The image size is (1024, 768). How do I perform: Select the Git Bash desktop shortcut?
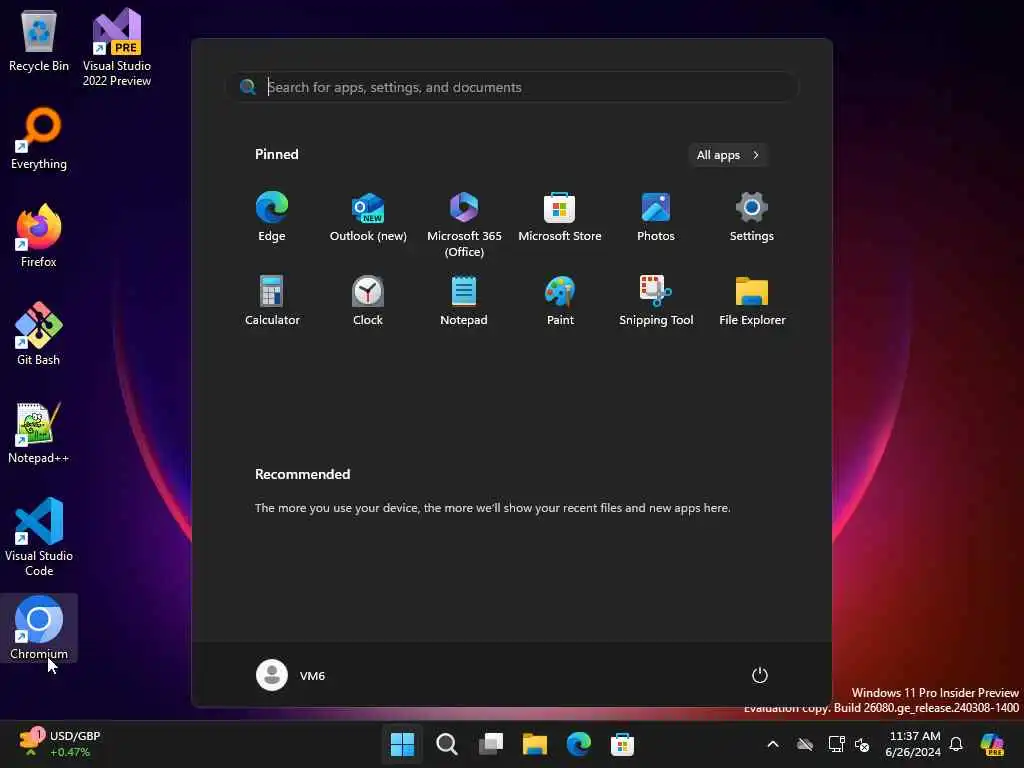pyautogui.click(x=39, y=334)
